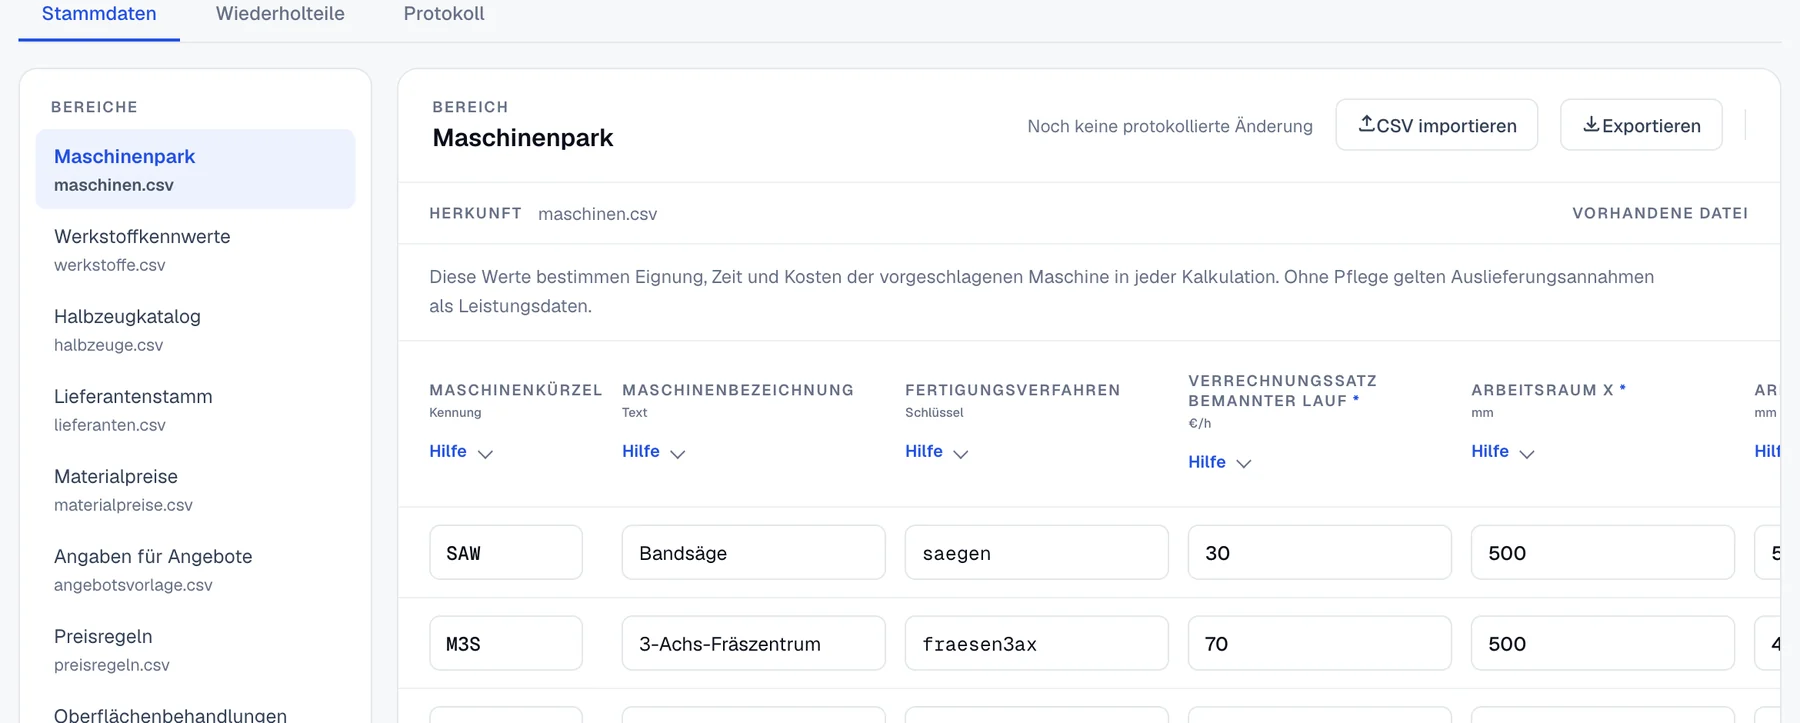The width and height of the screenshot is (1800, 723).
Task: Click the Arbeitsraum X field in SAW row
Action: (x=1602, y=552)
